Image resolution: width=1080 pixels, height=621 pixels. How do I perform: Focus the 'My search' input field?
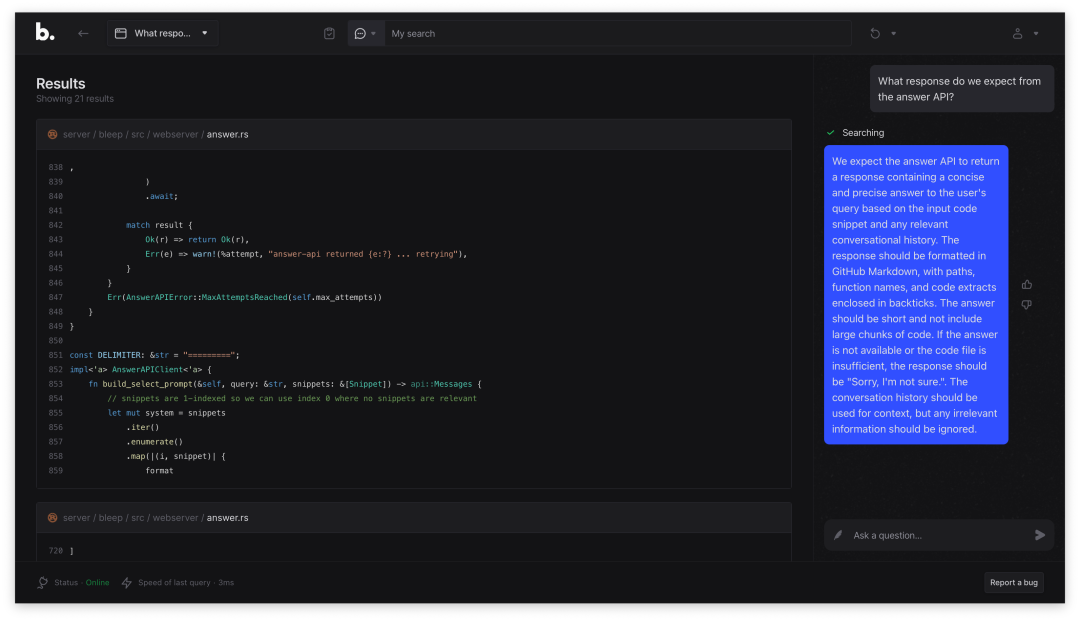(x=616, y=33)
